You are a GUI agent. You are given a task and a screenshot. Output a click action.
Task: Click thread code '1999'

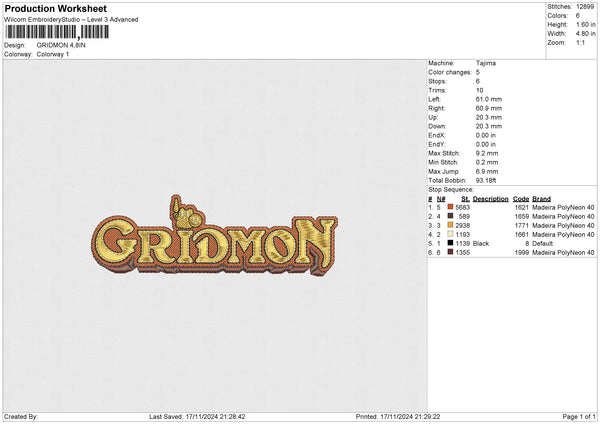pos(522,253)
